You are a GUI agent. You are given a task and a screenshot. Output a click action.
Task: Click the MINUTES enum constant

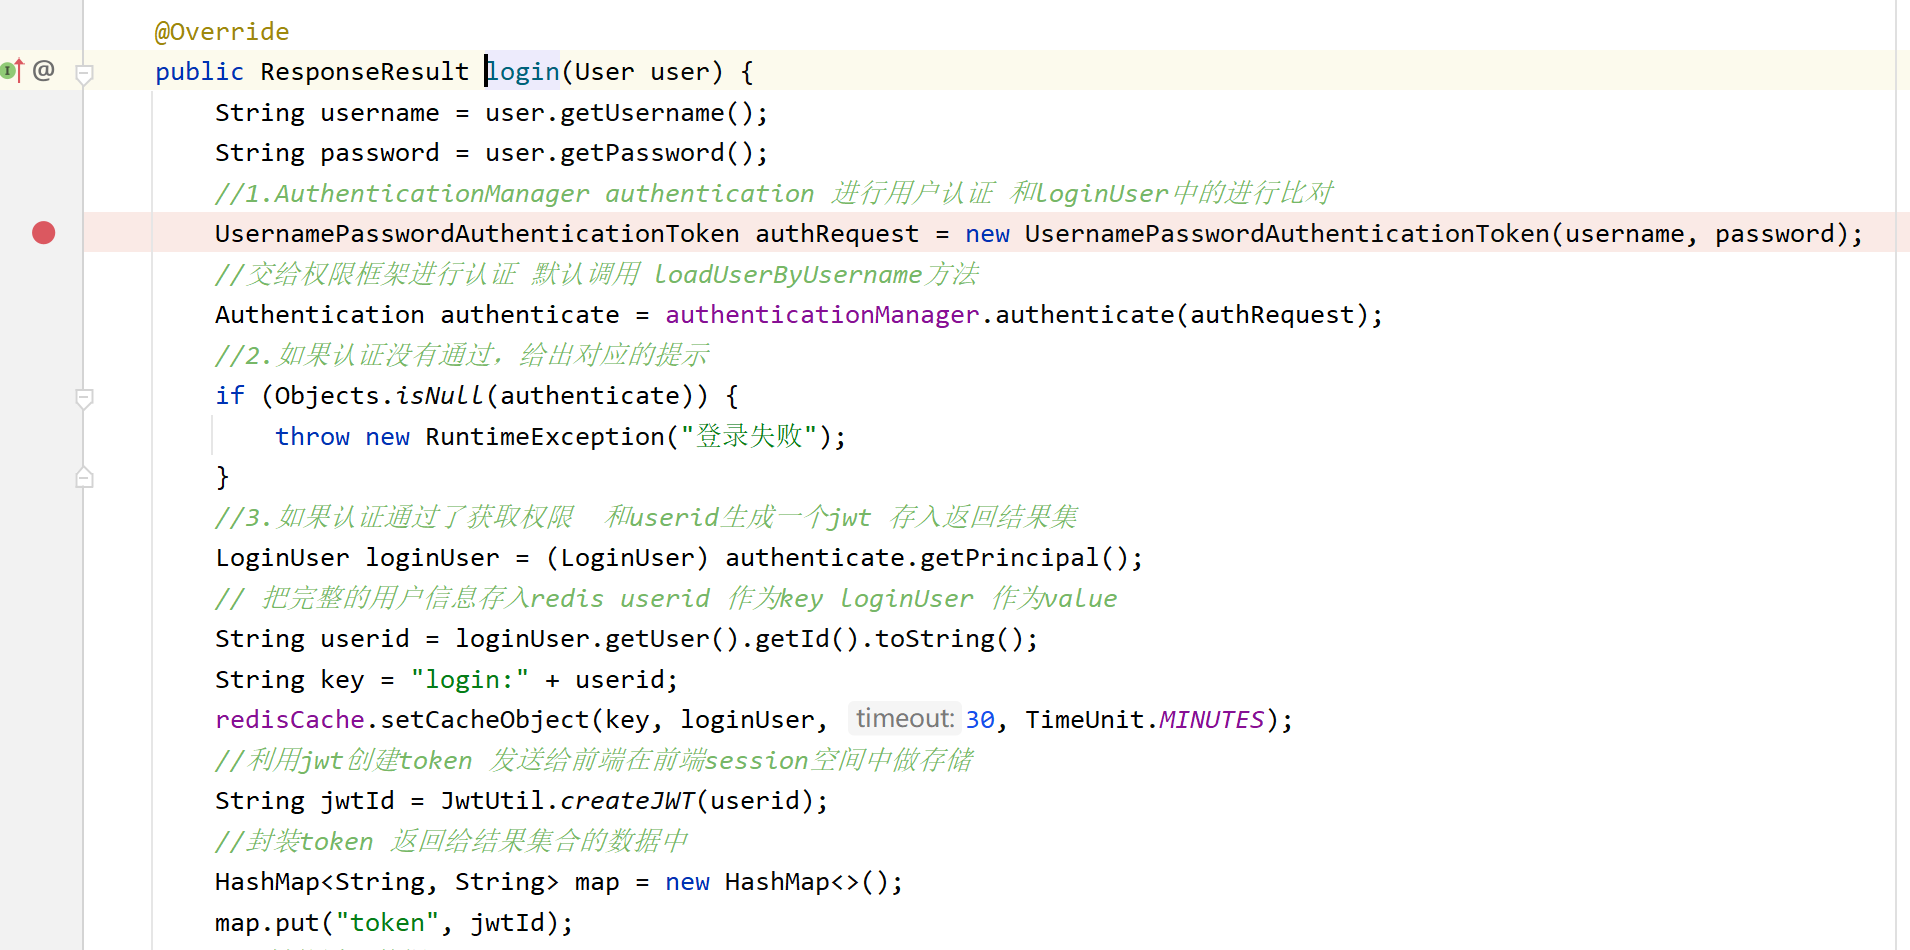(x=1209, y=719)
